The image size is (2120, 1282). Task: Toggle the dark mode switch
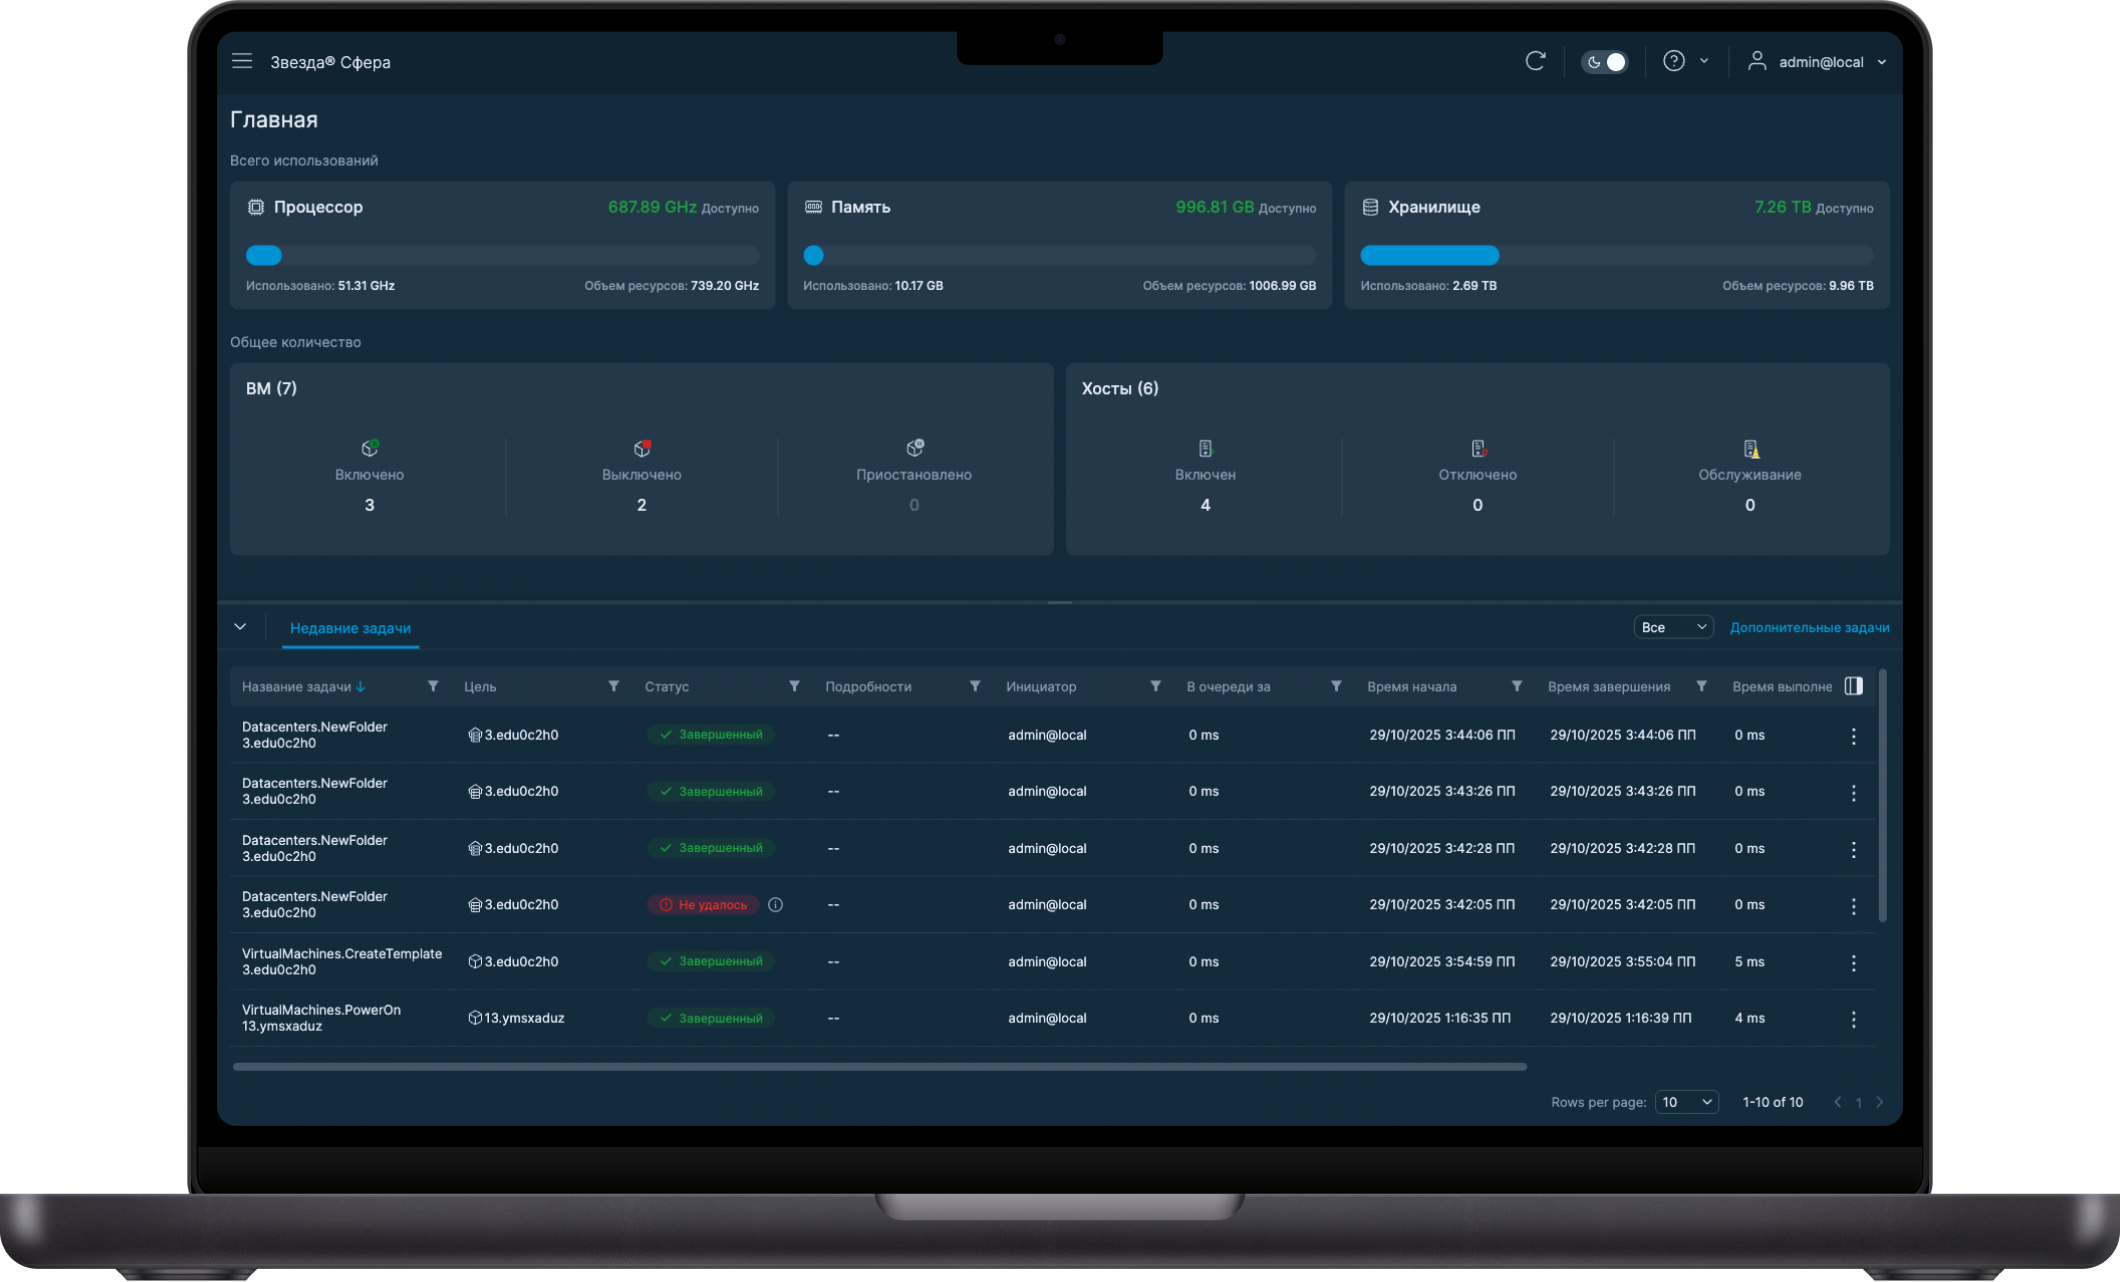point(1604,62)
